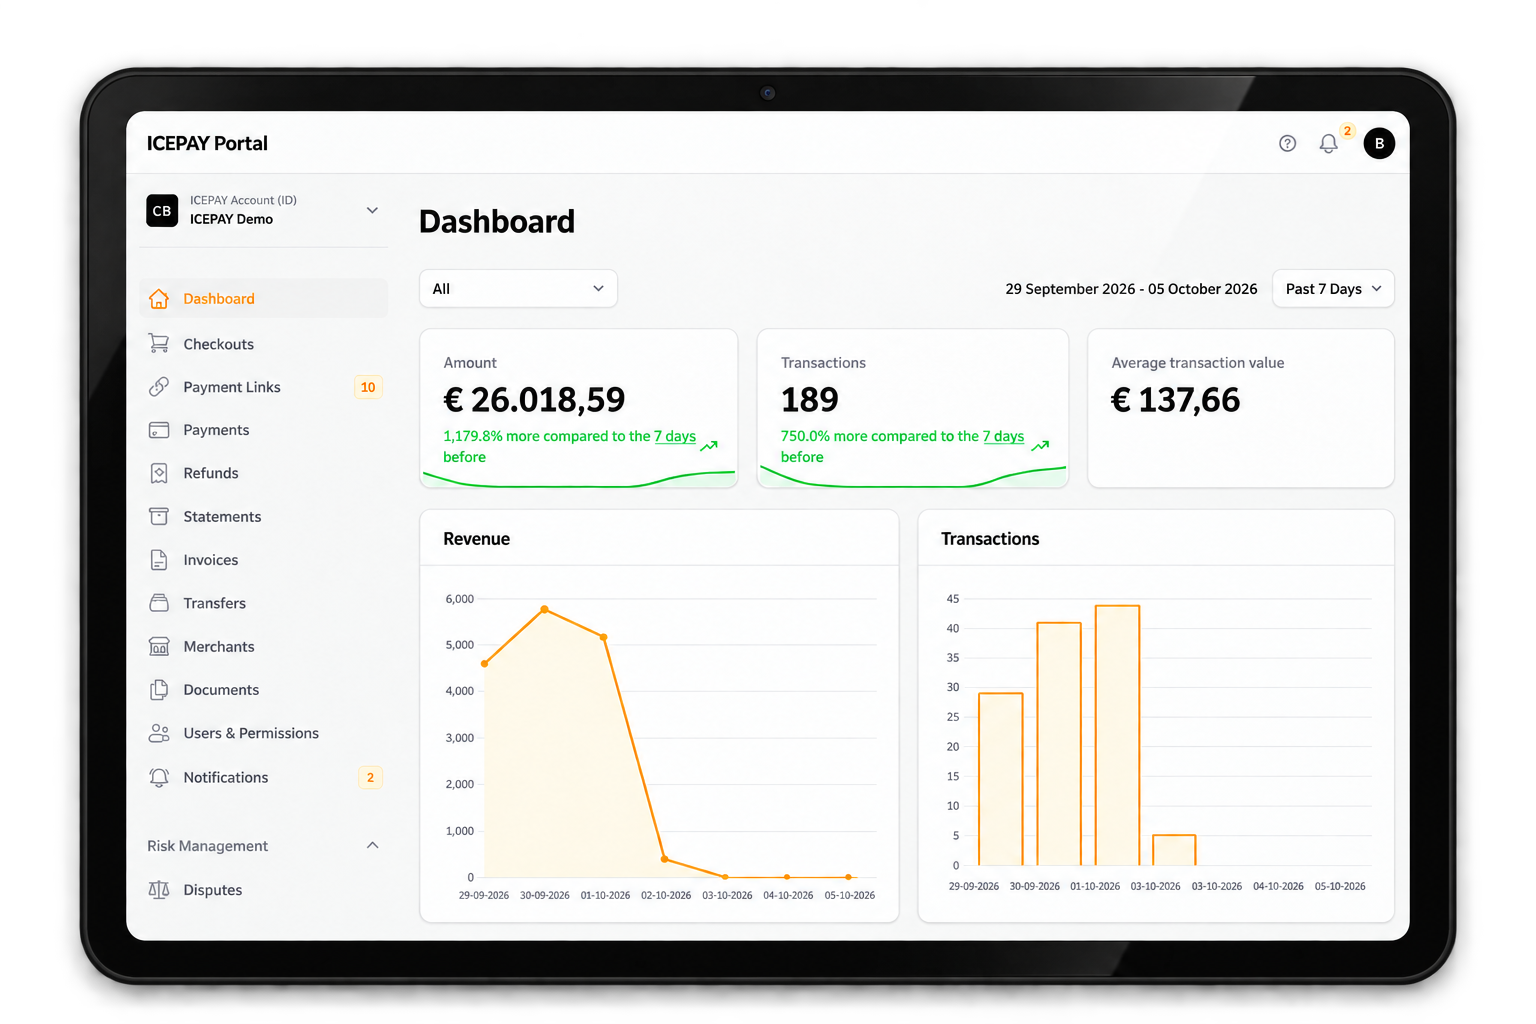
Task: Click the Transactions chart title
Action: 990,539
